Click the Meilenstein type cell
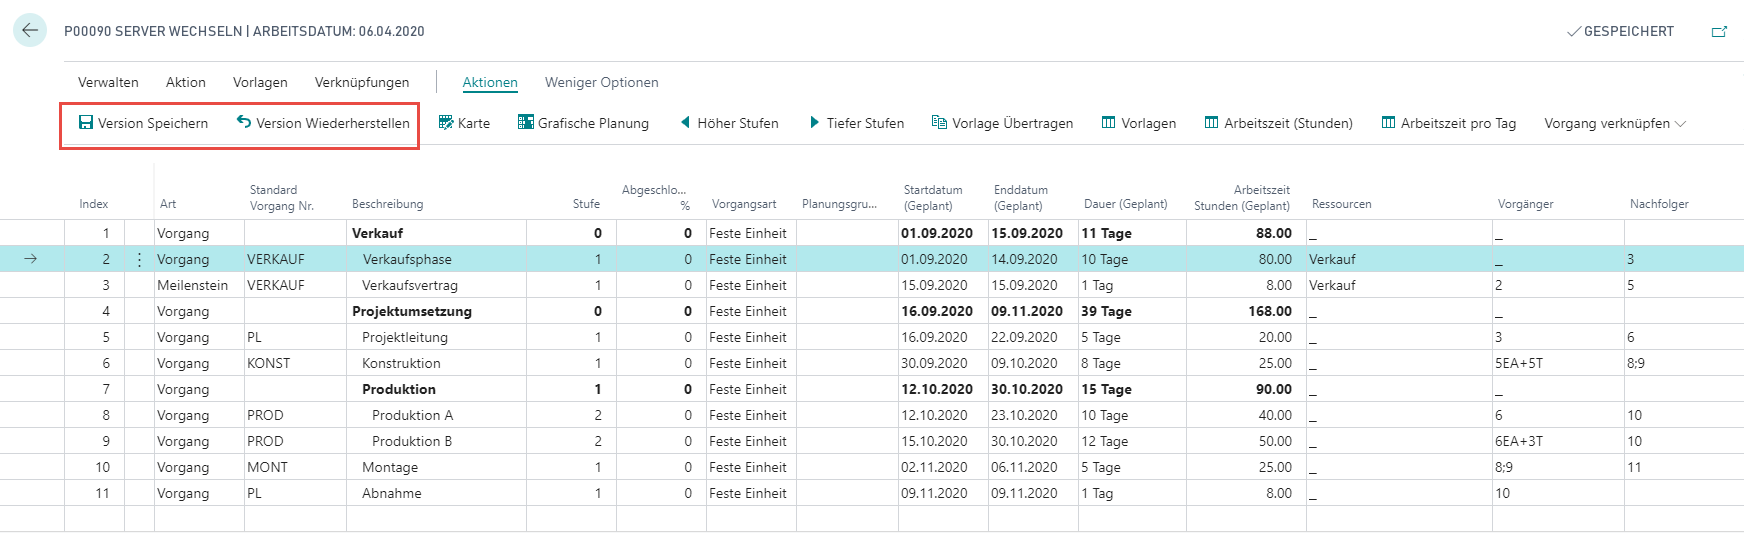1744x533 pixels. pos(199,285)
